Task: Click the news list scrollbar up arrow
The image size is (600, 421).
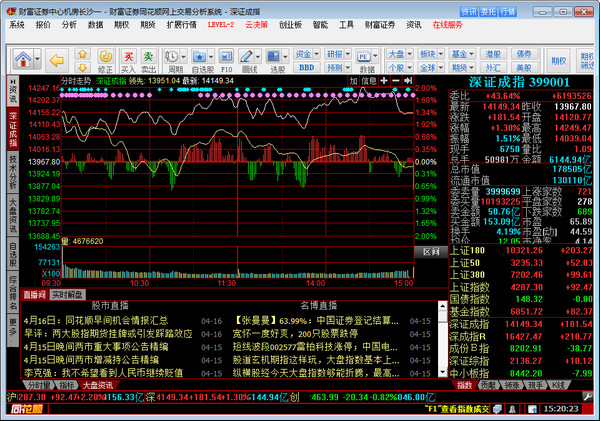Action: (x=442, y=306)
